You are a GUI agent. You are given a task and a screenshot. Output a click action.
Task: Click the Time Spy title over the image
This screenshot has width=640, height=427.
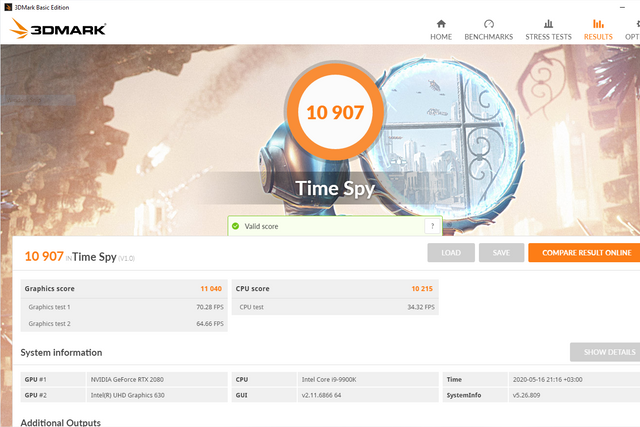335,188
